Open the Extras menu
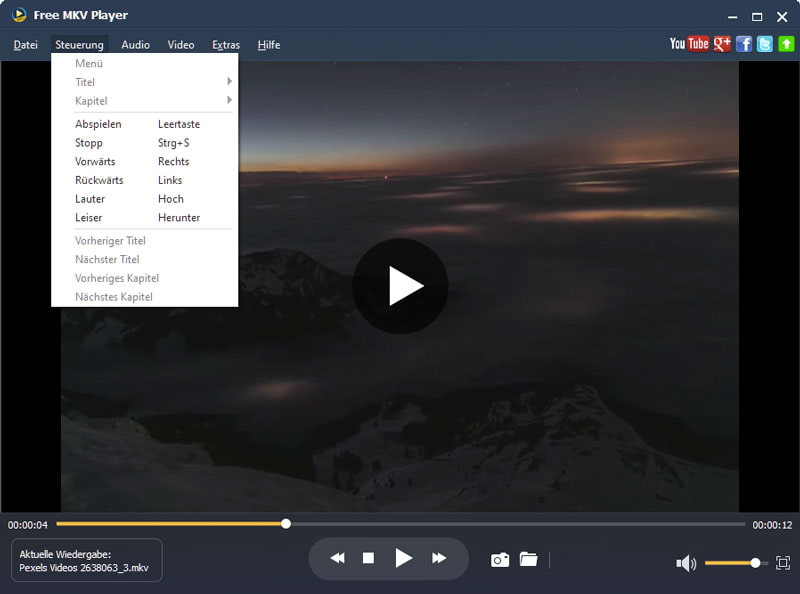Viewport: 800px width, 594px height. 225,45
